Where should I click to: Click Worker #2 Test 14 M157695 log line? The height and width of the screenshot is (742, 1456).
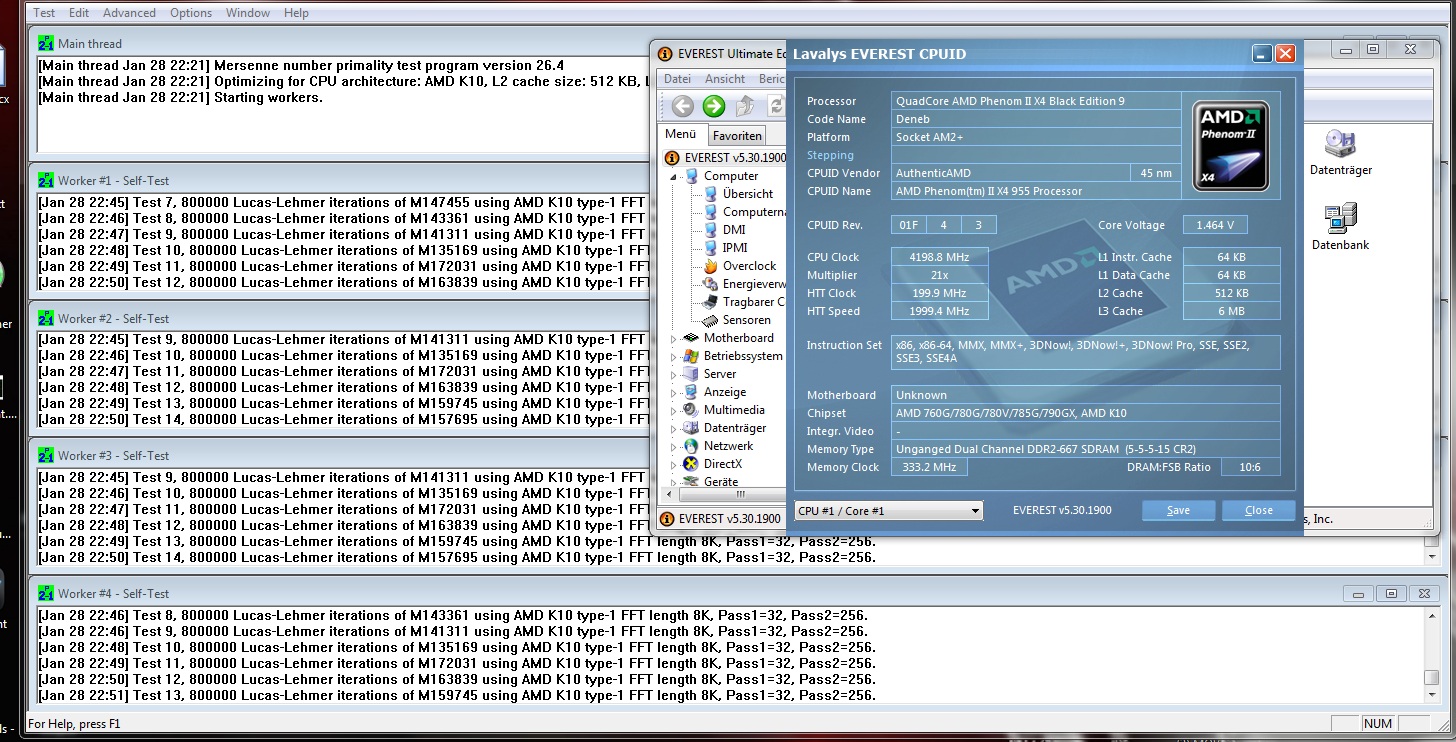click(343, 419)
